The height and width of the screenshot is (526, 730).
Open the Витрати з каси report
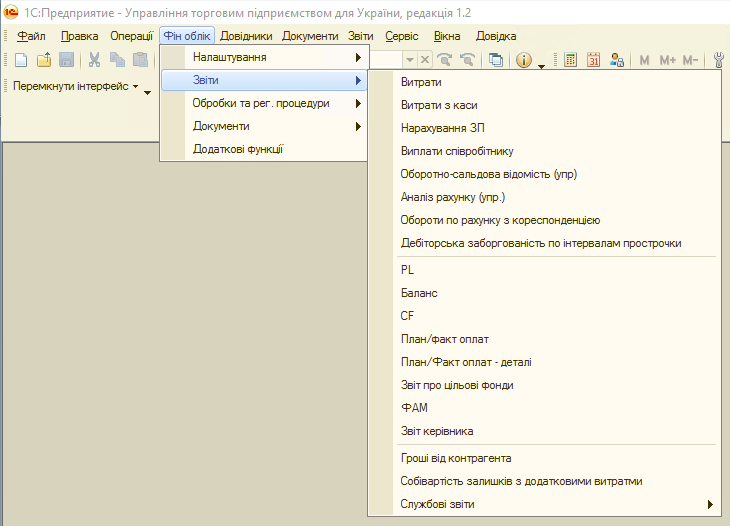[x=556, y=105]
